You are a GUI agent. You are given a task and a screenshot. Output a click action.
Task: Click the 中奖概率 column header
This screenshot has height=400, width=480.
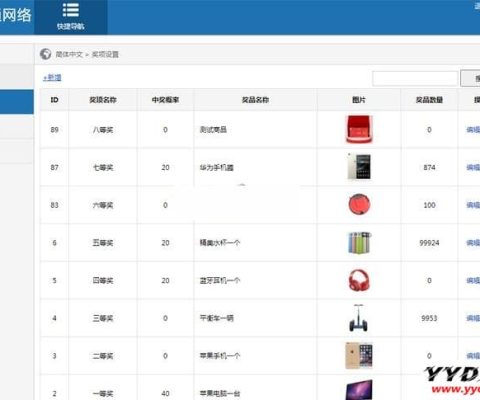[x=165, y=100]
